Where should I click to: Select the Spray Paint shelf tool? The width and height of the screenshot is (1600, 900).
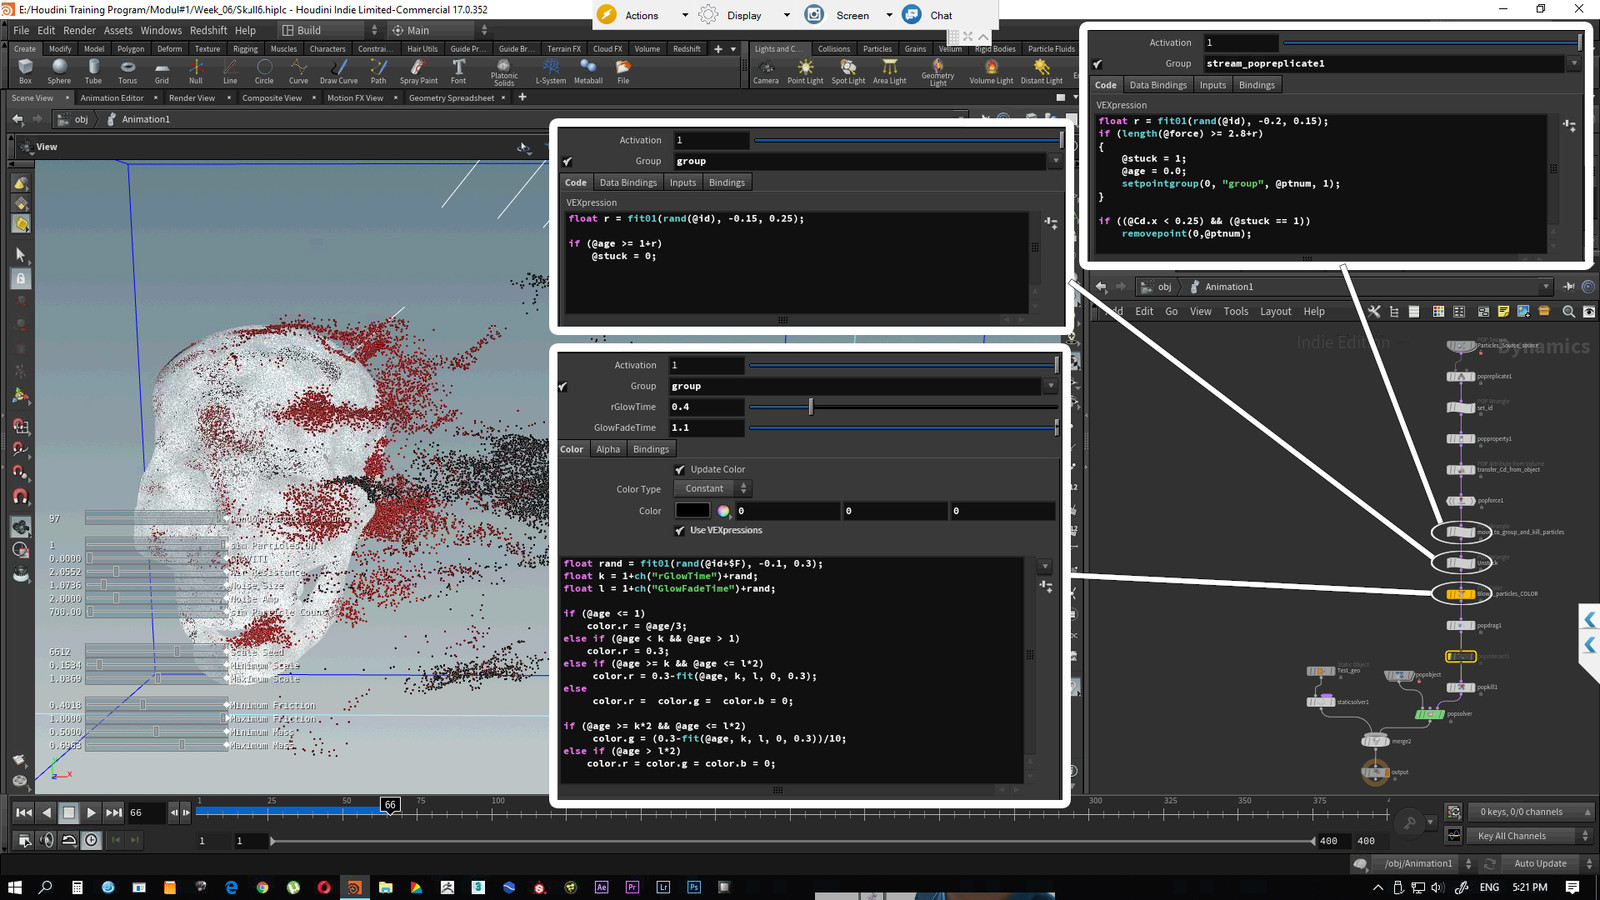tap(418, 68)
